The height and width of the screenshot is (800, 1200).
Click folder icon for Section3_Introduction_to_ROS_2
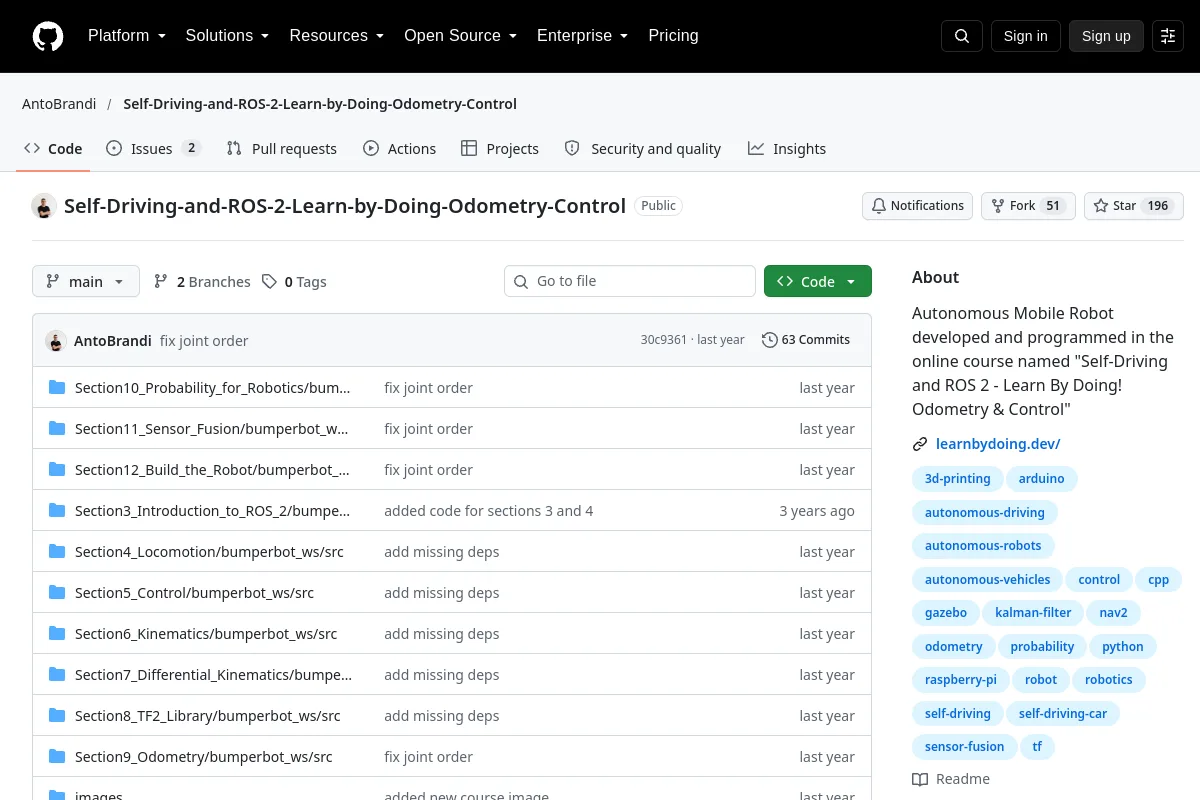pos(57,511)
